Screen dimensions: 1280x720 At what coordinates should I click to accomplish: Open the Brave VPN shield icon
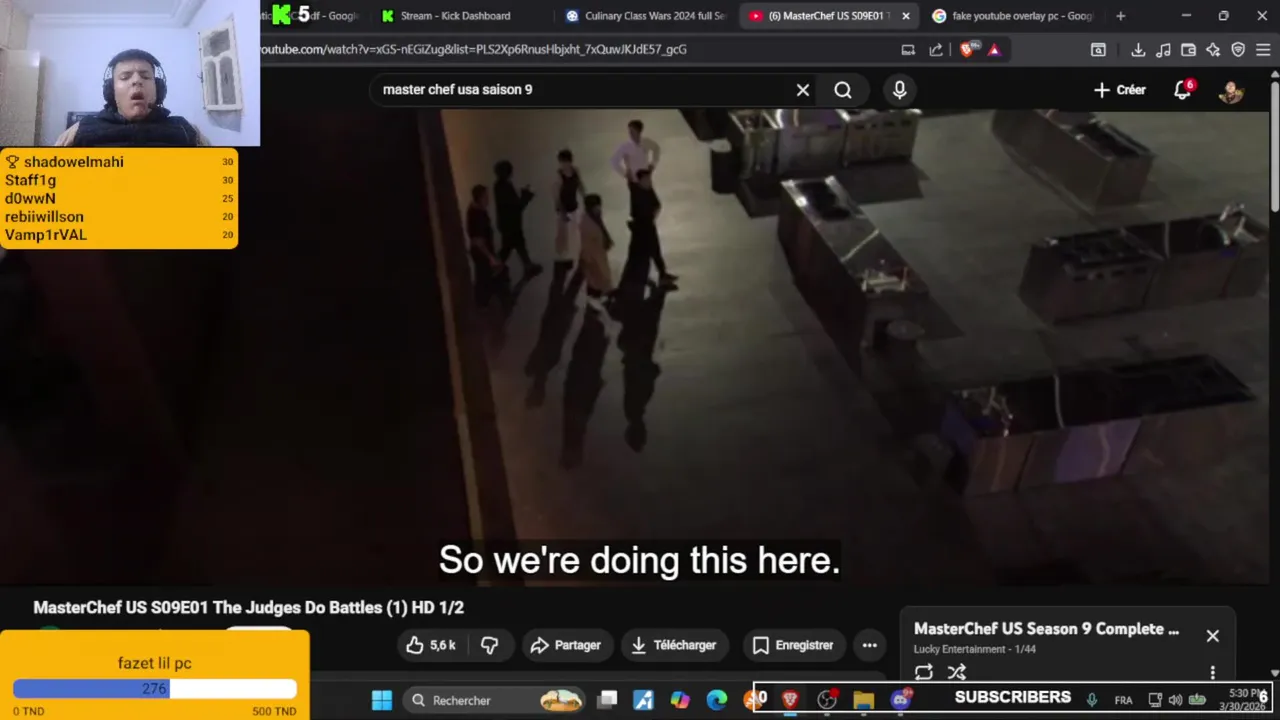coord(1238,50)
